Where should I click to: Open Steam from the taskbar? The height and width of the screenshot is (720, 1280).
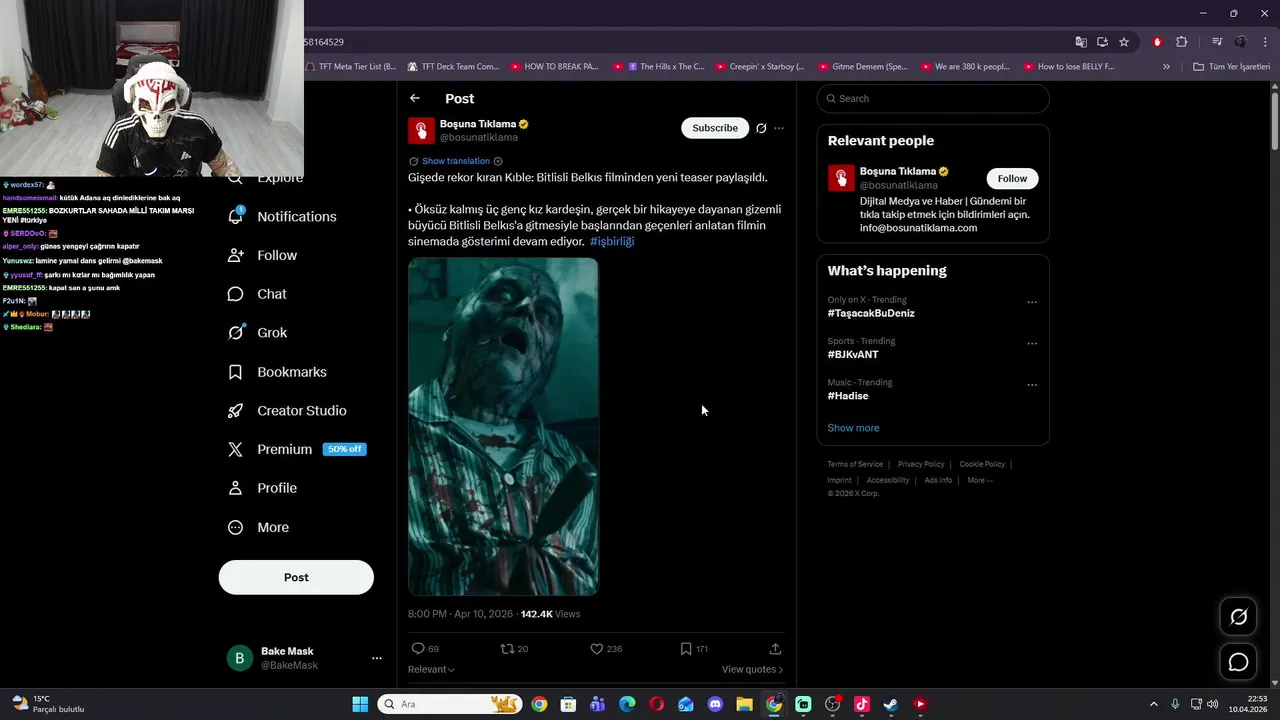891,704
